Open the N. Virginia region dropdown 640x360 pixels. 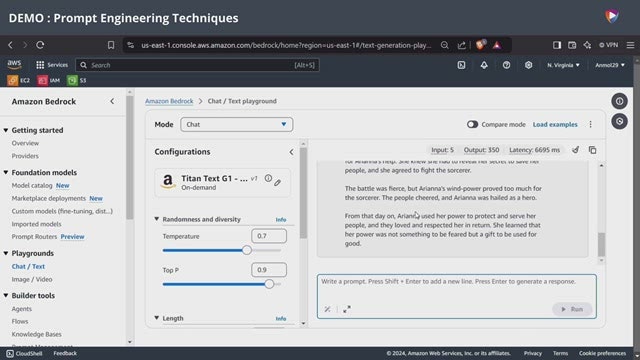point(563,65)
